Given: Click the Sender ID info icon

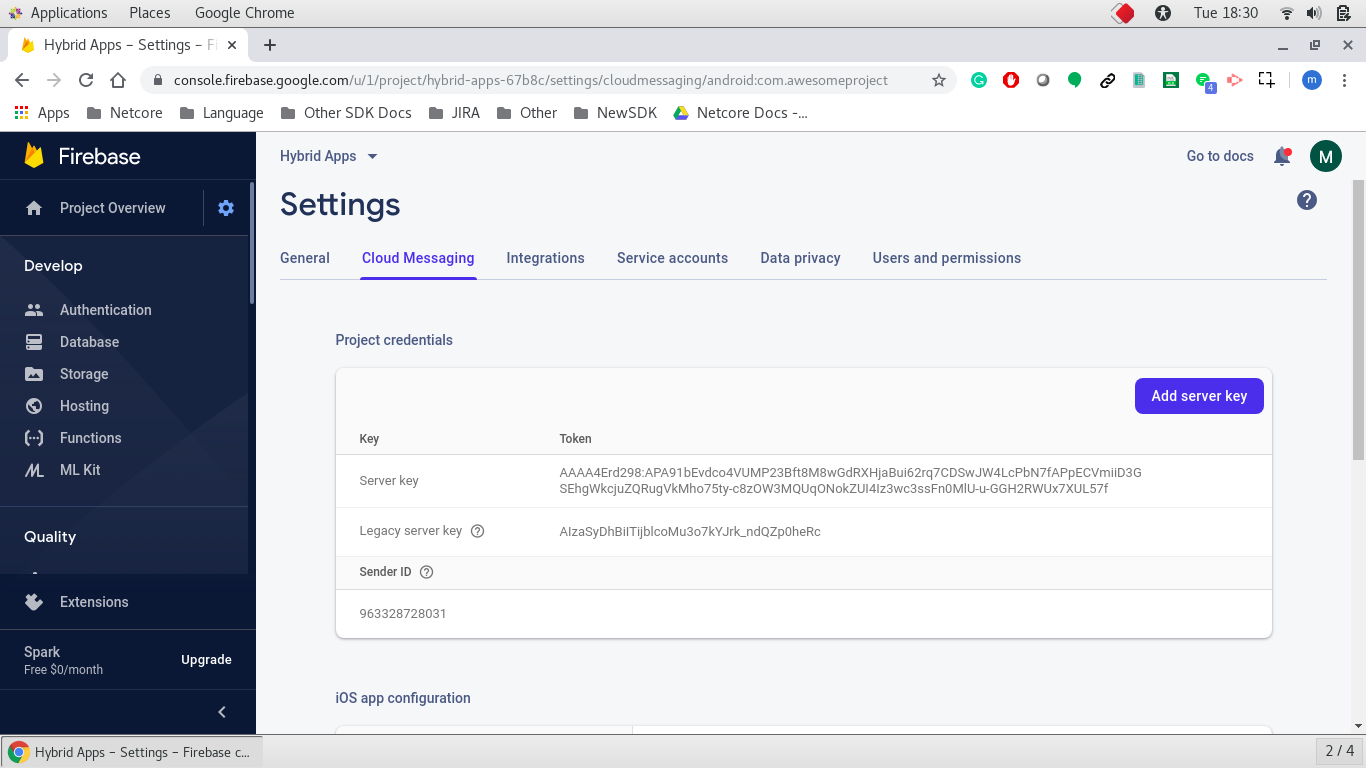Looking at the screenshot, I should pos(427,572).
